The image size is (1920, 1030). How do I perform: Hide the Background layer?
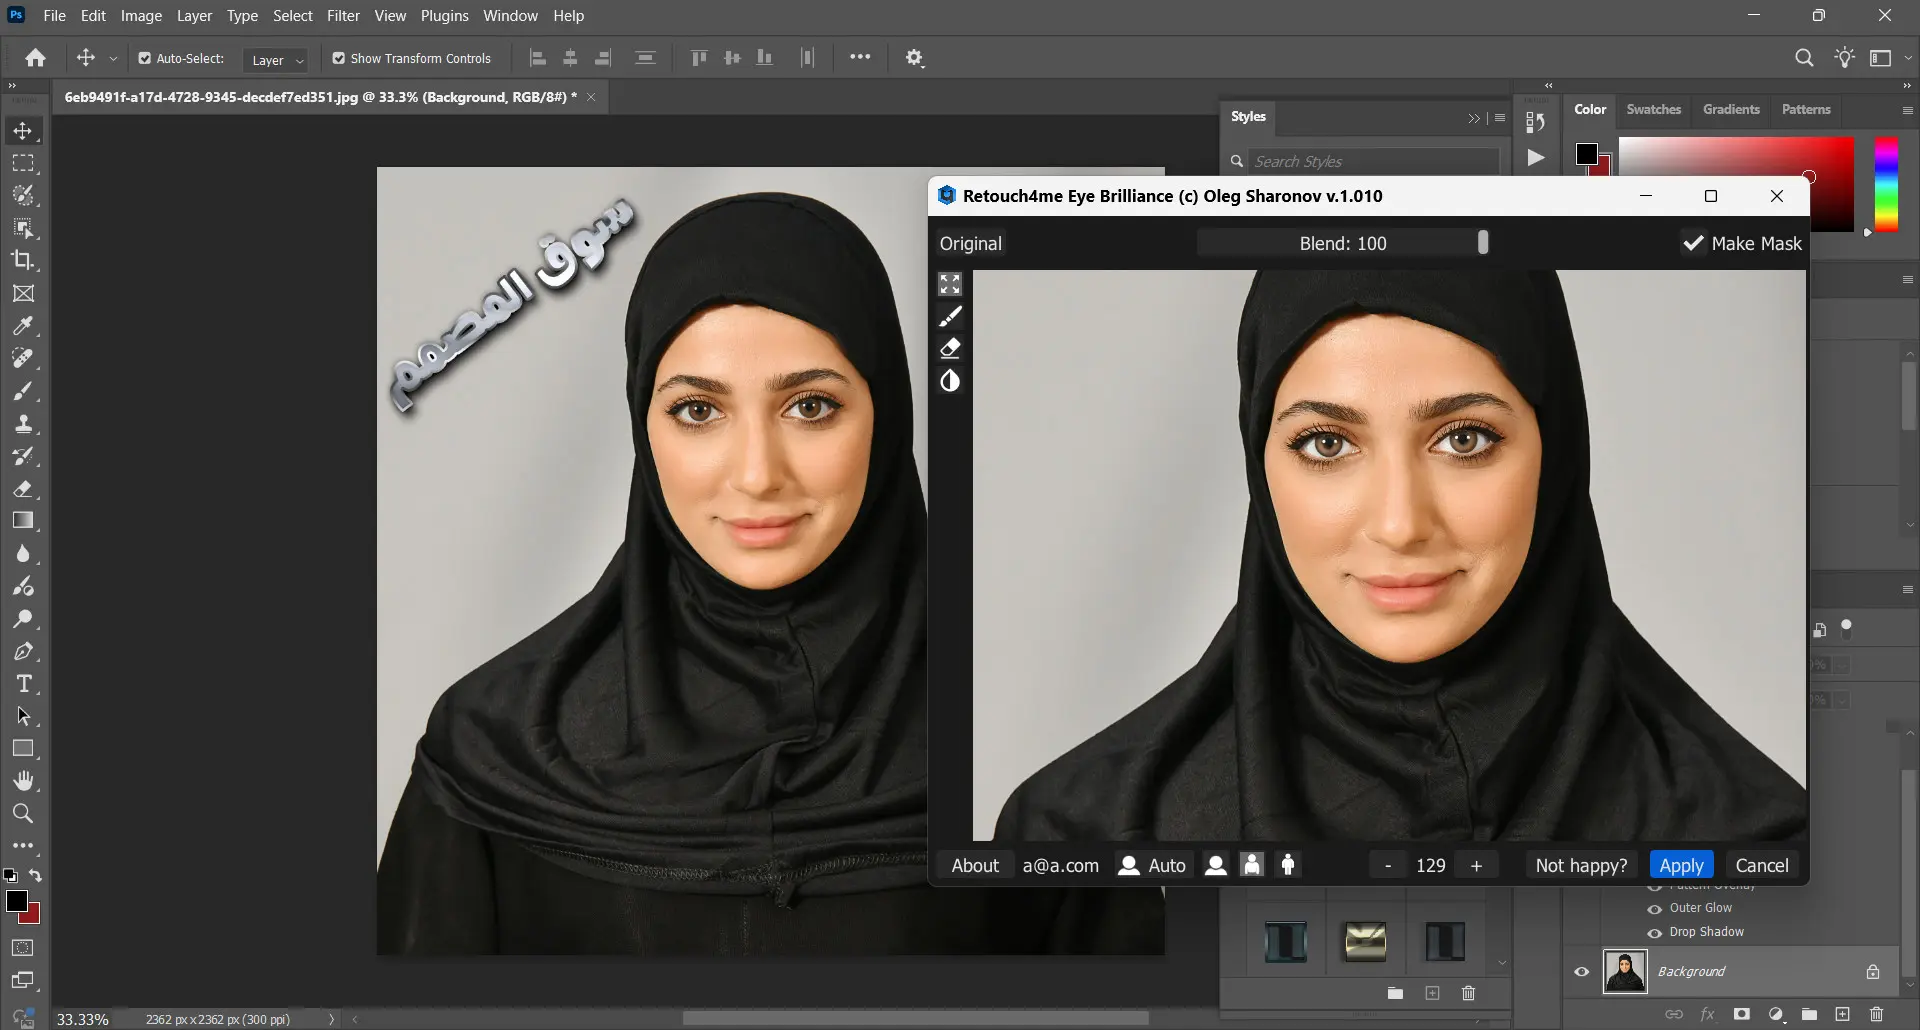[1581, 971]
